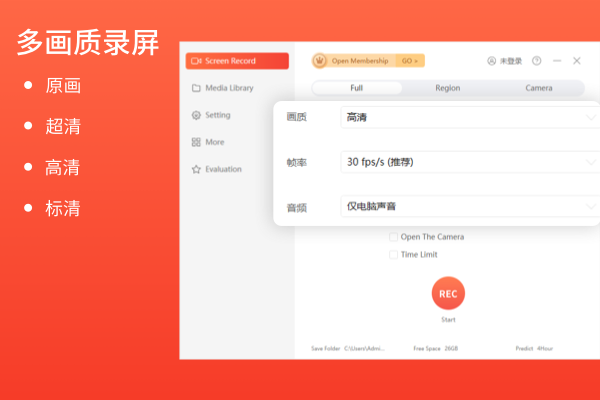
Task: Click the Start label under REC
Action: 448,320
